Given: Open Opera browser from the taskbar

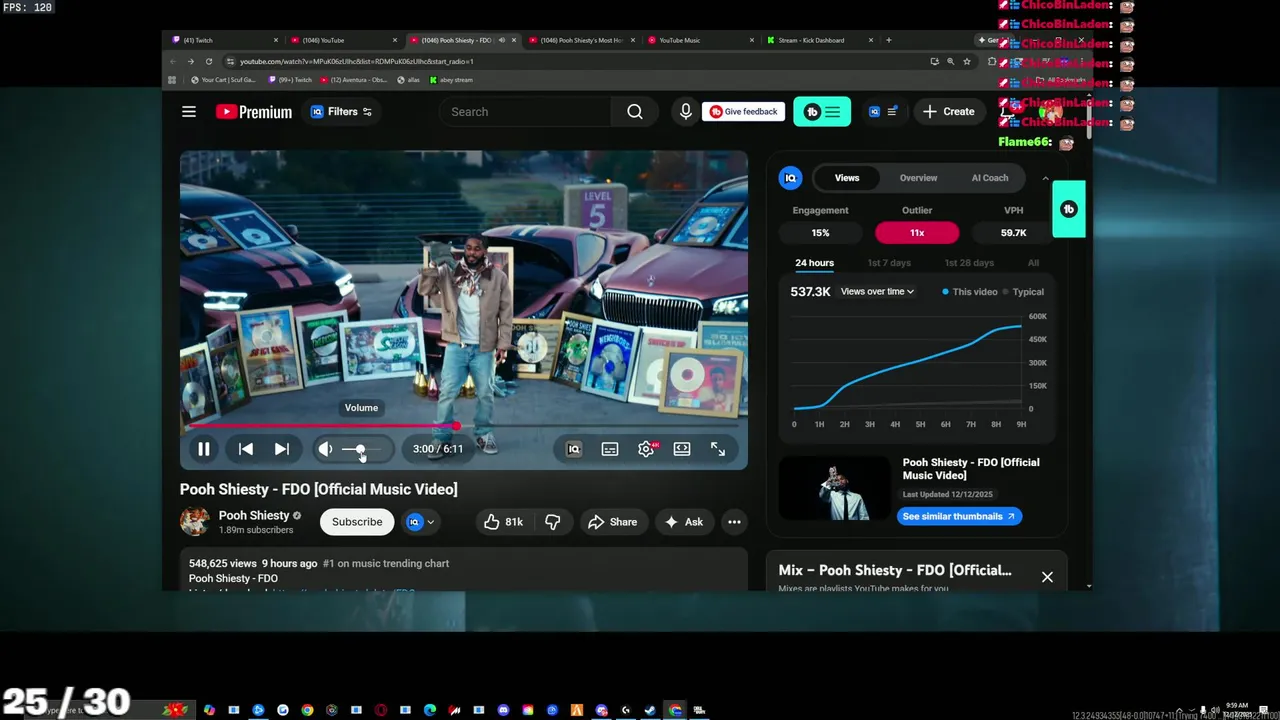Looking at the screenshot, I should click(x=381, y=710).
